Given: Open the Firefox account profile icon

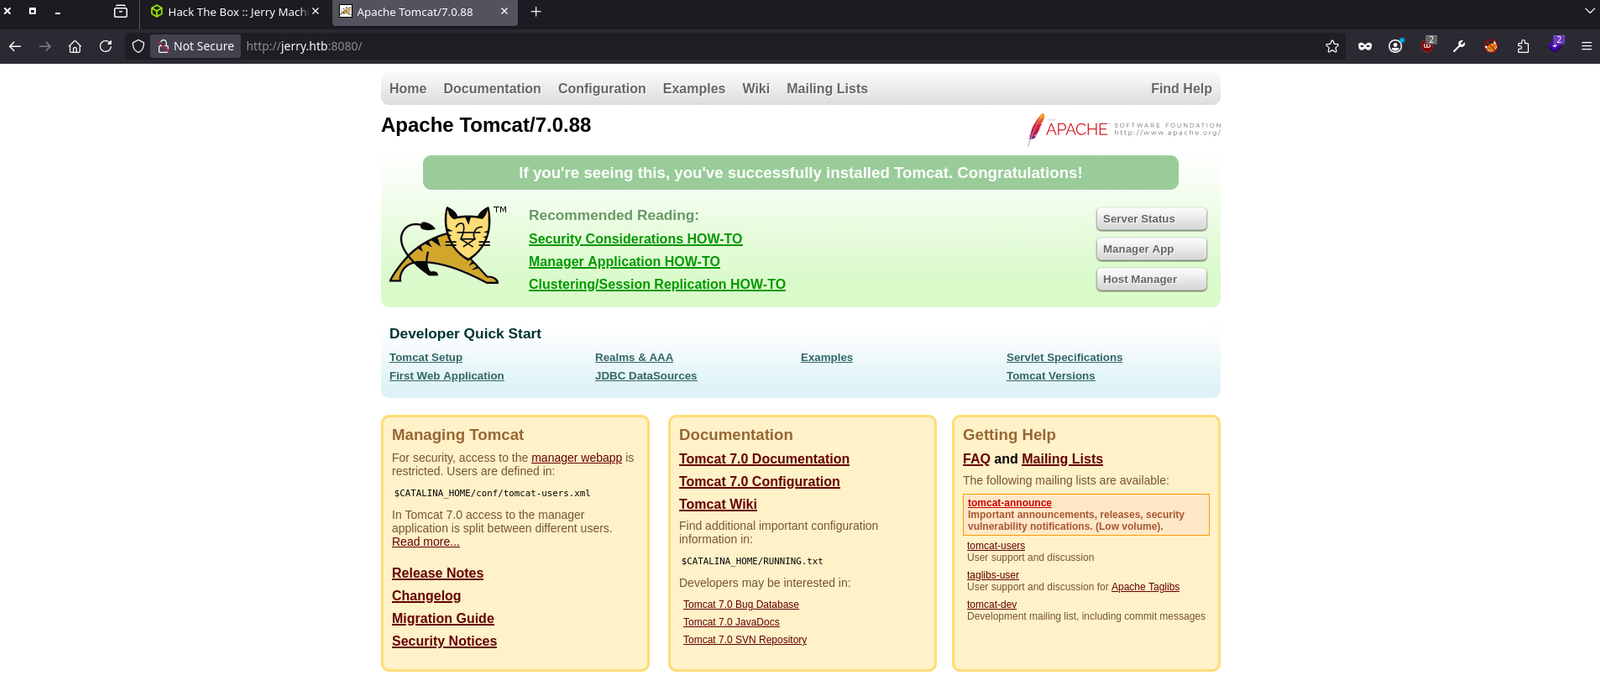Looking at the screenshot, I should [x=1396, y=46].
